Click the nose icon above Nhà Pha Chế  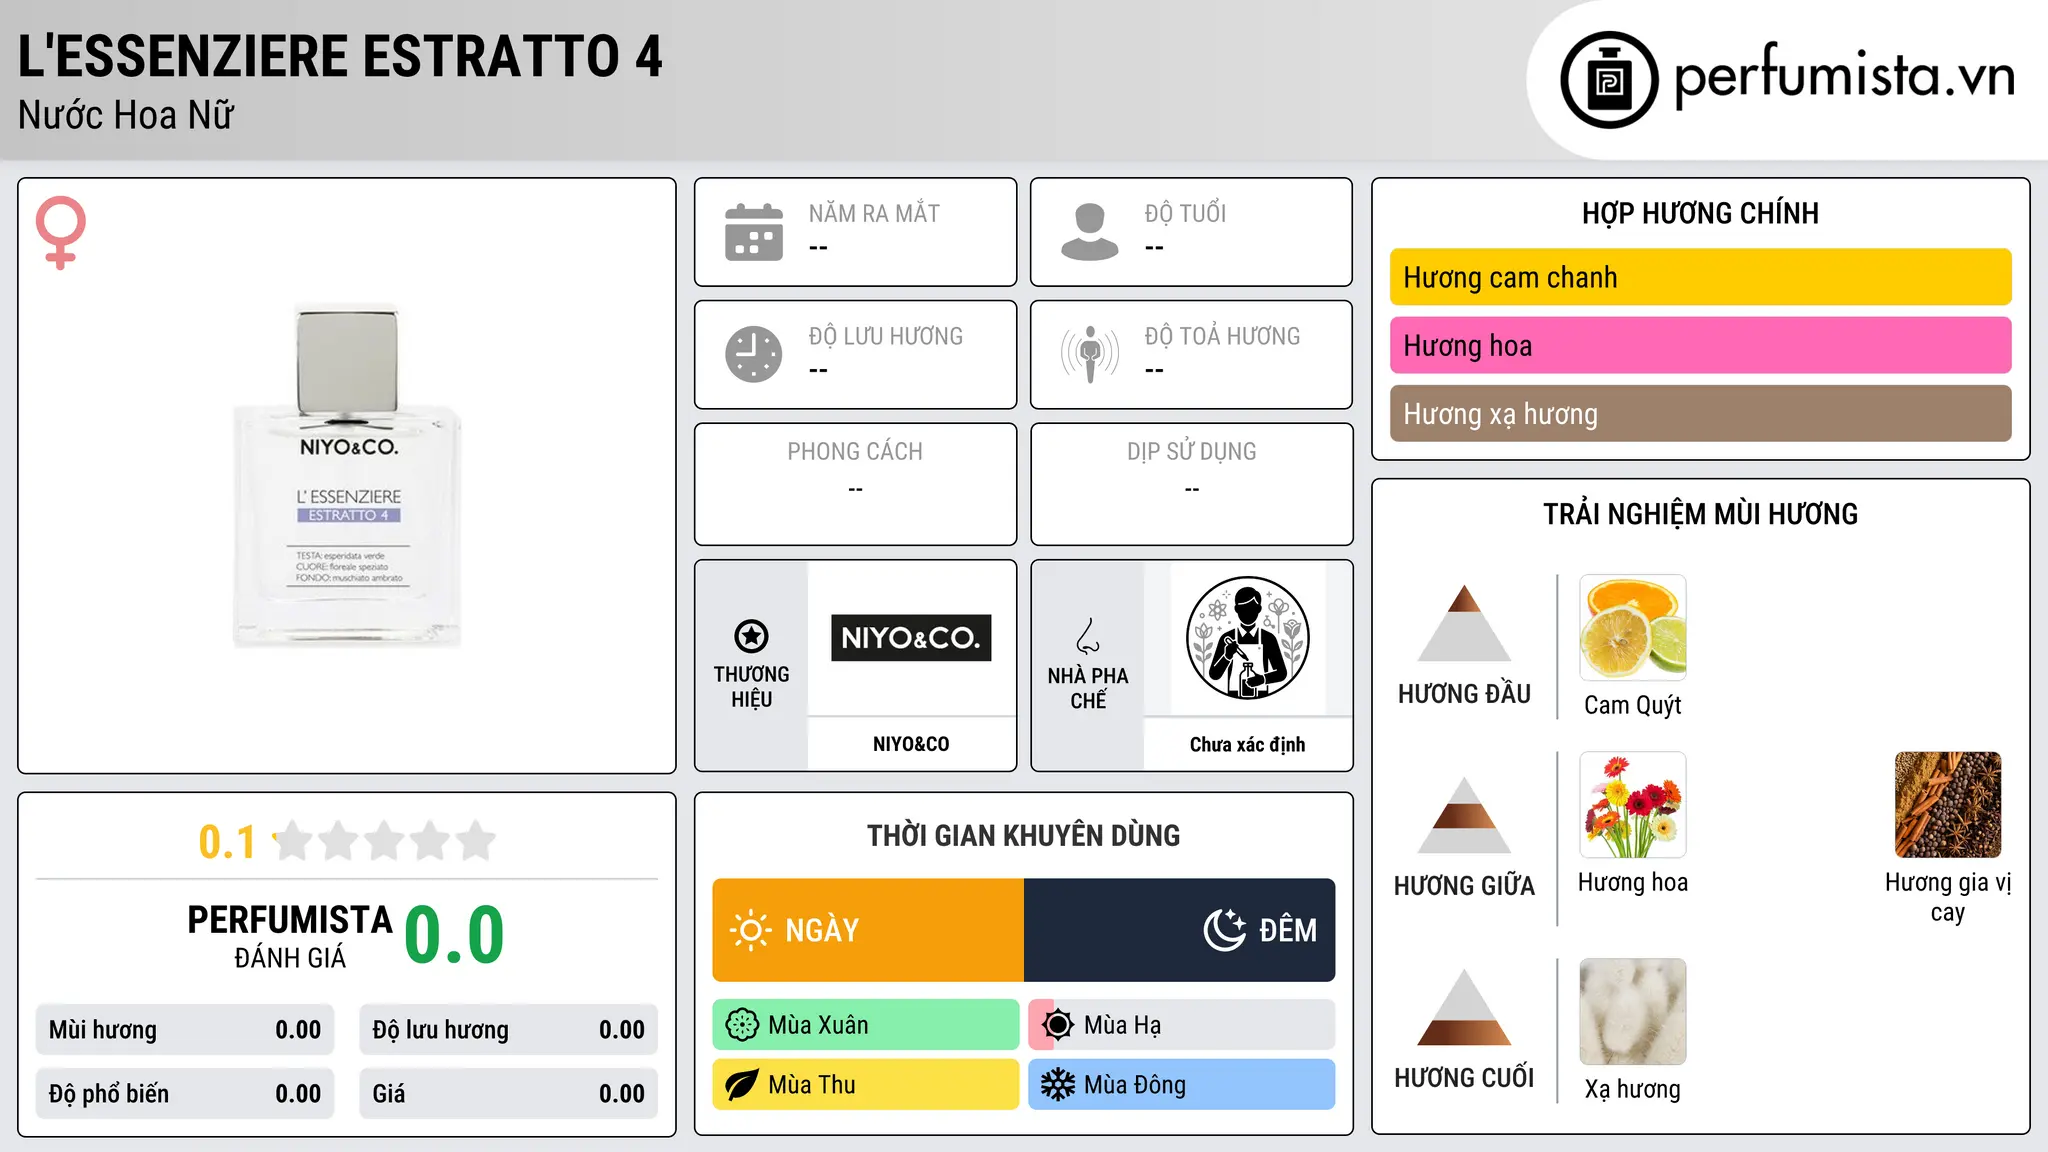point(1088,636)
